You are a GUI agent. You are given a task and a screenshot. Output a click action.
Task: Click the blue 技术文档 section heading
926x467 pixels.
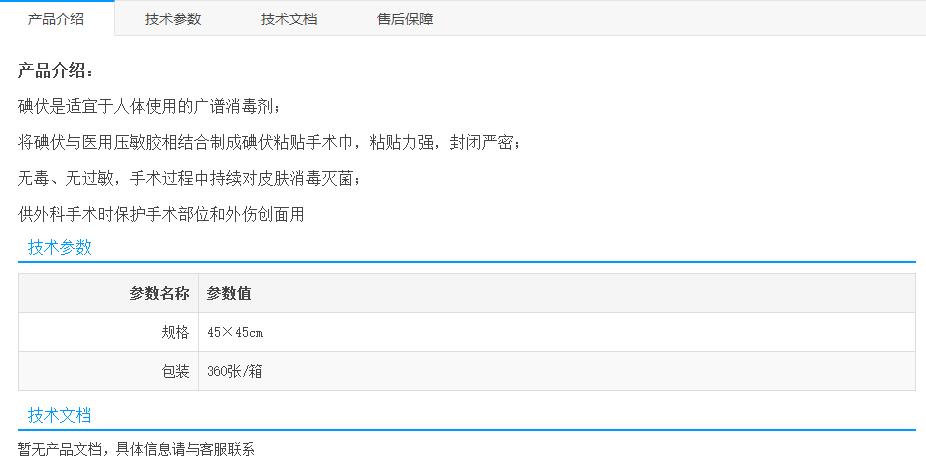pyautogui.click(x=60, y=415)
